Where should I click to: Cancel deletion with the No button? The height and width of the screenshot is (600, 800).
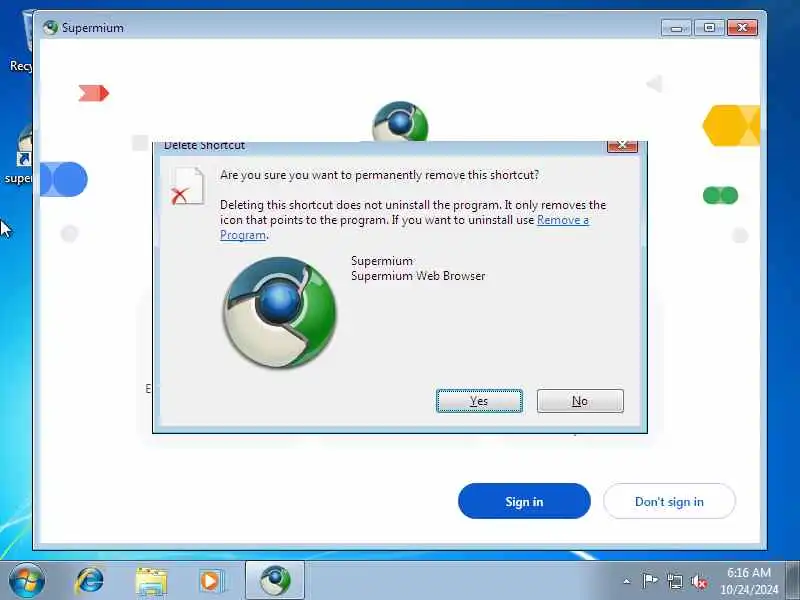point(580,401)
